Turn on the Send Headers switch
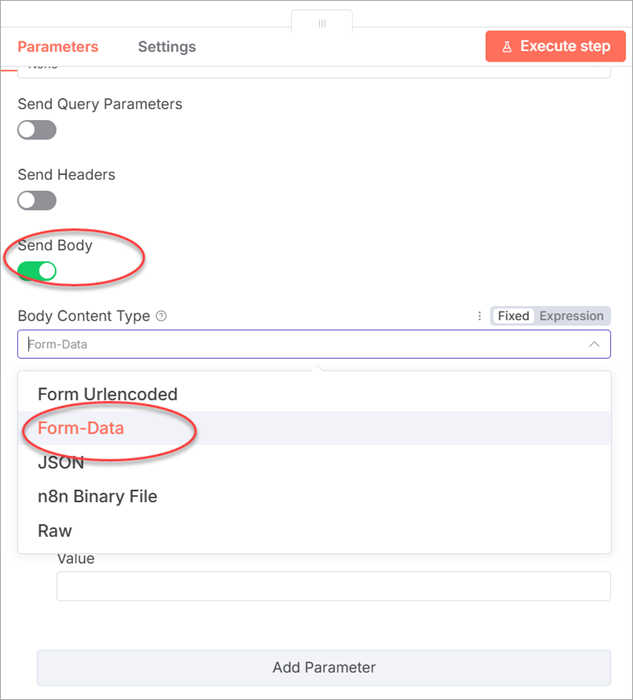The width and height of the screenshot is (633, 700). coord(37,200)
